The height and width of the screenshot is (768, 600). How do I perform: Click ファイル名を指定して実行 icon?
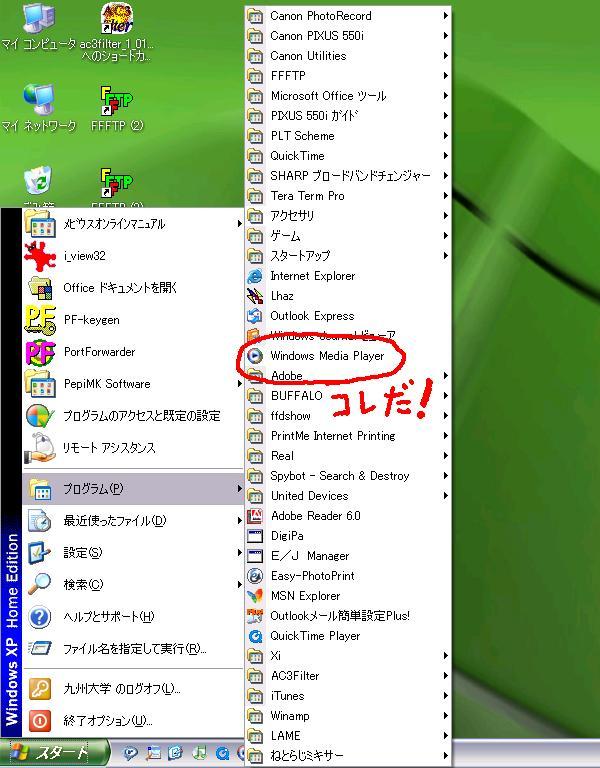tap(40, 648)
